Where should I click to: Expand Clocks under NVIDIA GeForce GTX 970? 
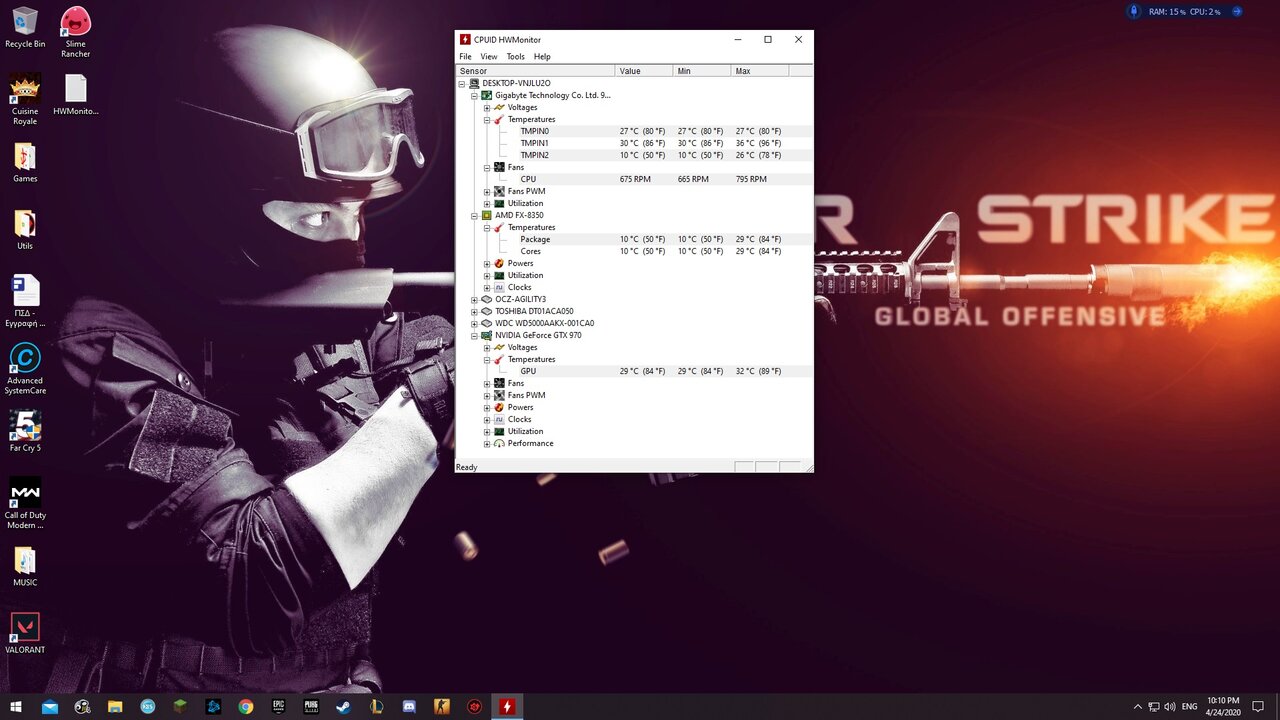(487, 419)
